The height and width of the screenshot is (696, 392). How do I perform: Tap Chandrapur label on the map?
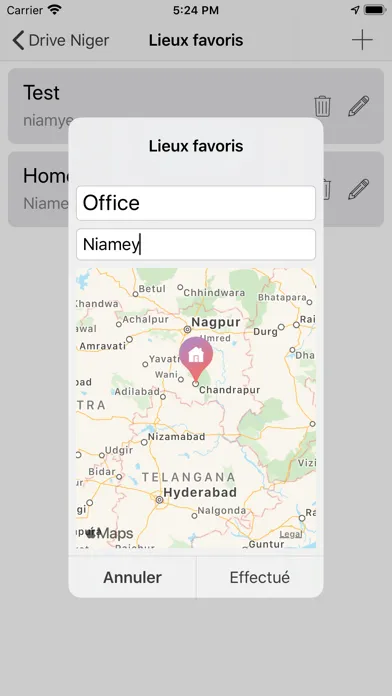(230, 390)
